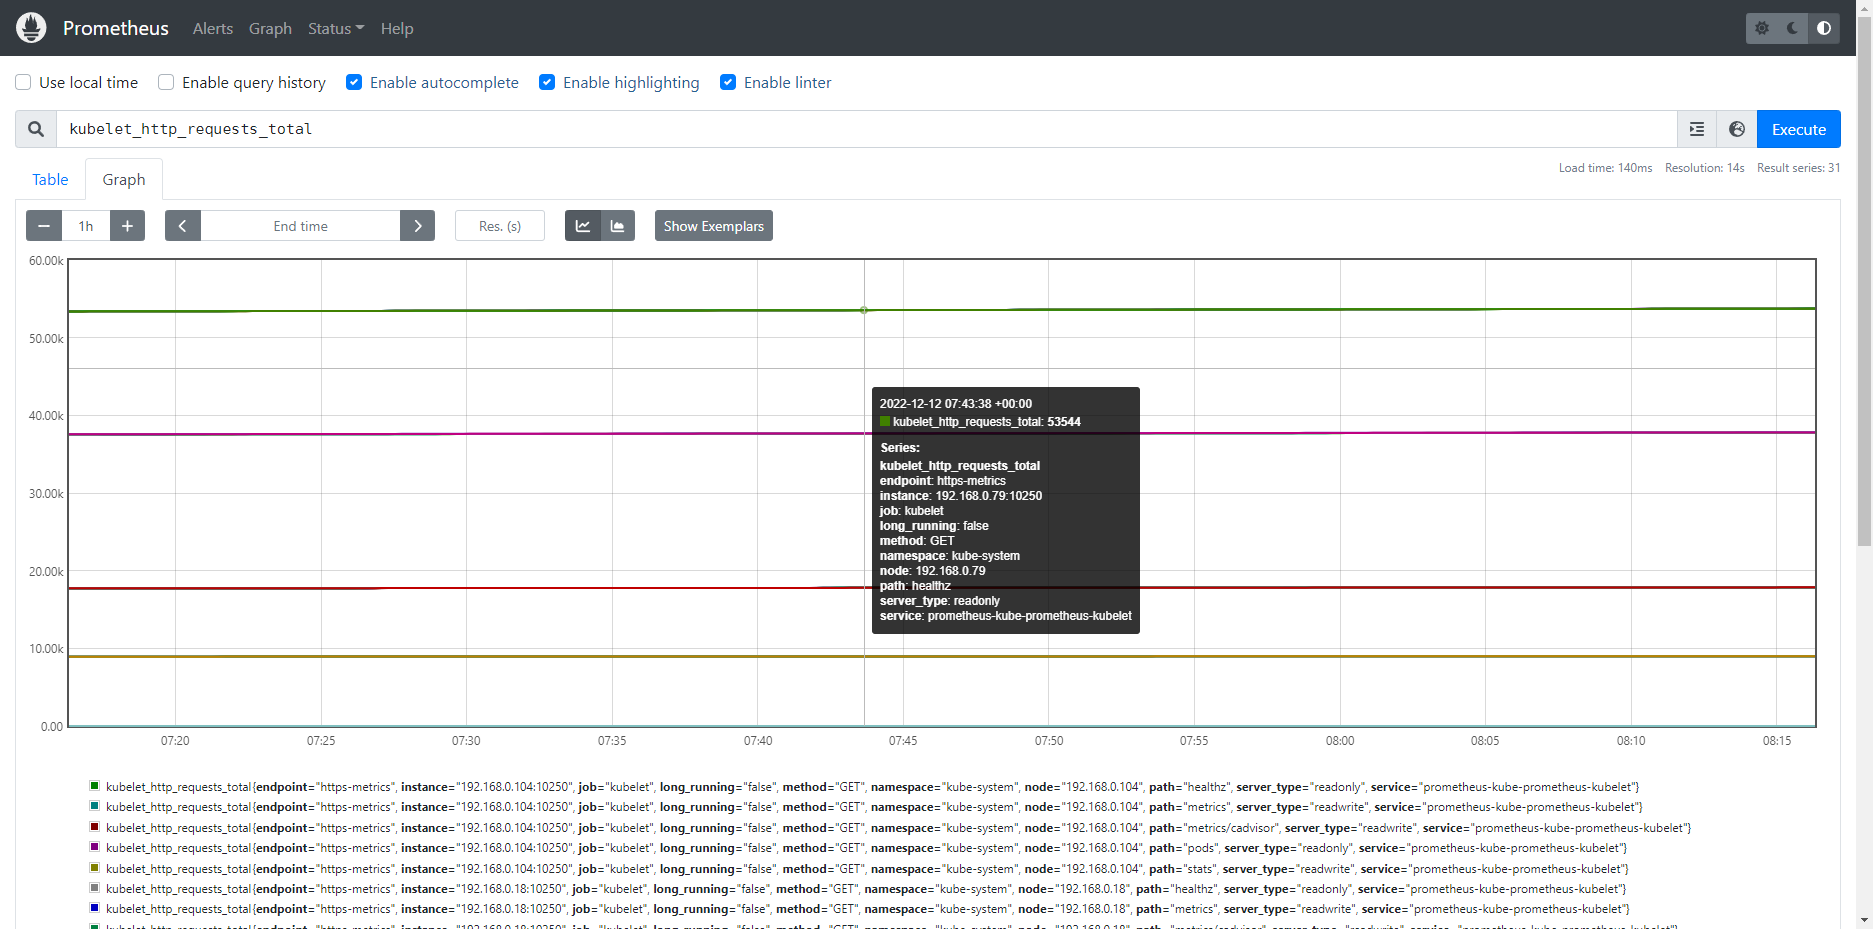Select legend series 192.168.0.104 path healthz

[872, 787]
